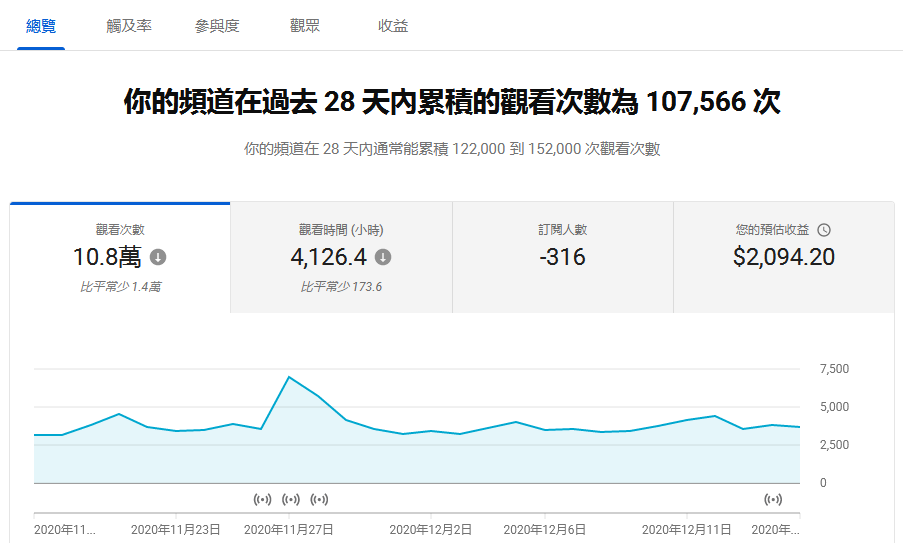Click the 2020年12月6日 date label
This screenshot has width=903, height=543.
[x=545, y=530]
